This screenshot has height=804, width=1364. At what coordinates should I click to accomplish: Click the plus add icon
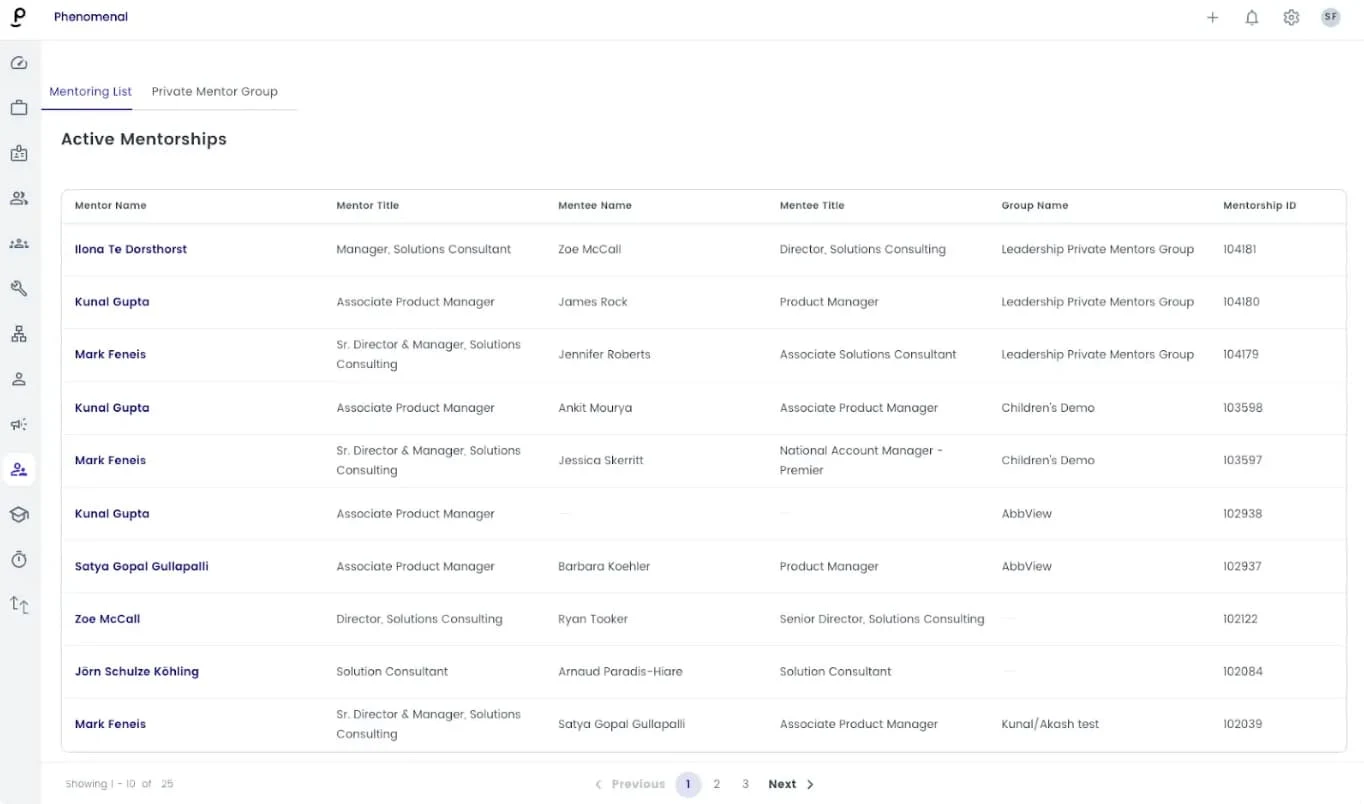click(x=1212, y=17)
